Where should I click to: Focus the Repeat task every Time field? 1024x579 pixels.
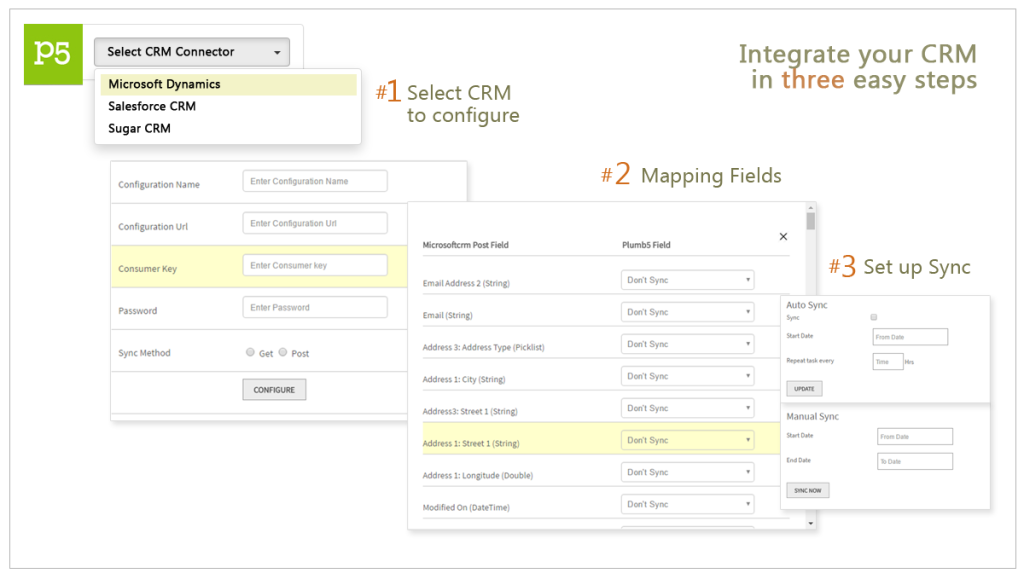click(x=888, y=362)
